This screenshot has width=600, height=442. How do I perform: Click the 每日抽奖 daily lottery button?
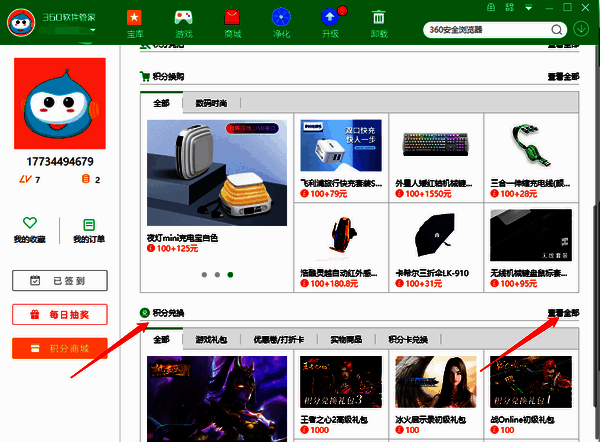click(x=60, y=315)
